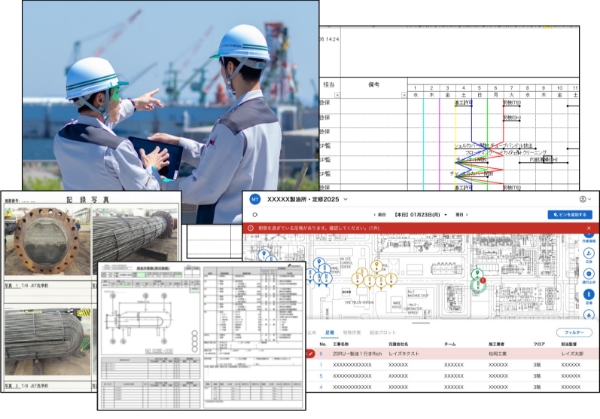Open row number 1 link in the scaffold table

[x=321, y=365]
